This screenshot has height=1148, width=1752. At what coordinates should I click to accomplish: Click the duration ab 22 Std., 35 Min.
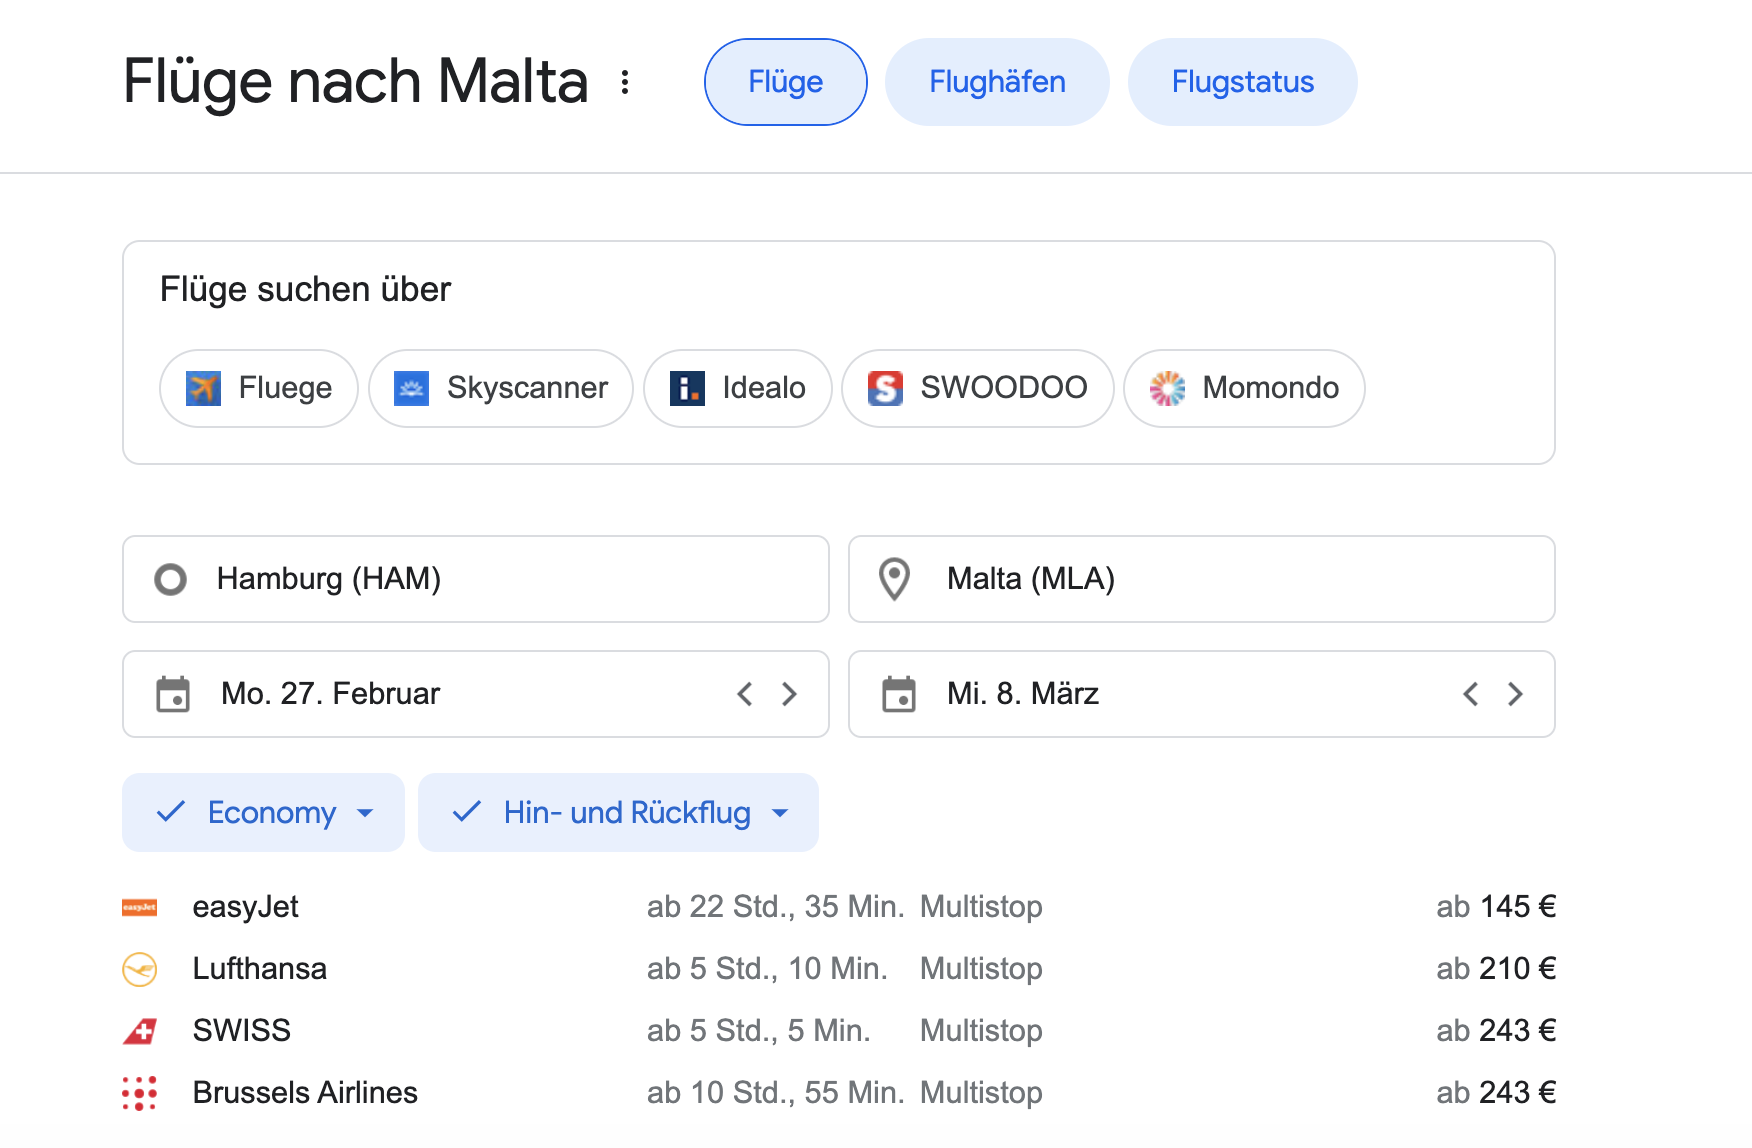(x=775, y=907)
